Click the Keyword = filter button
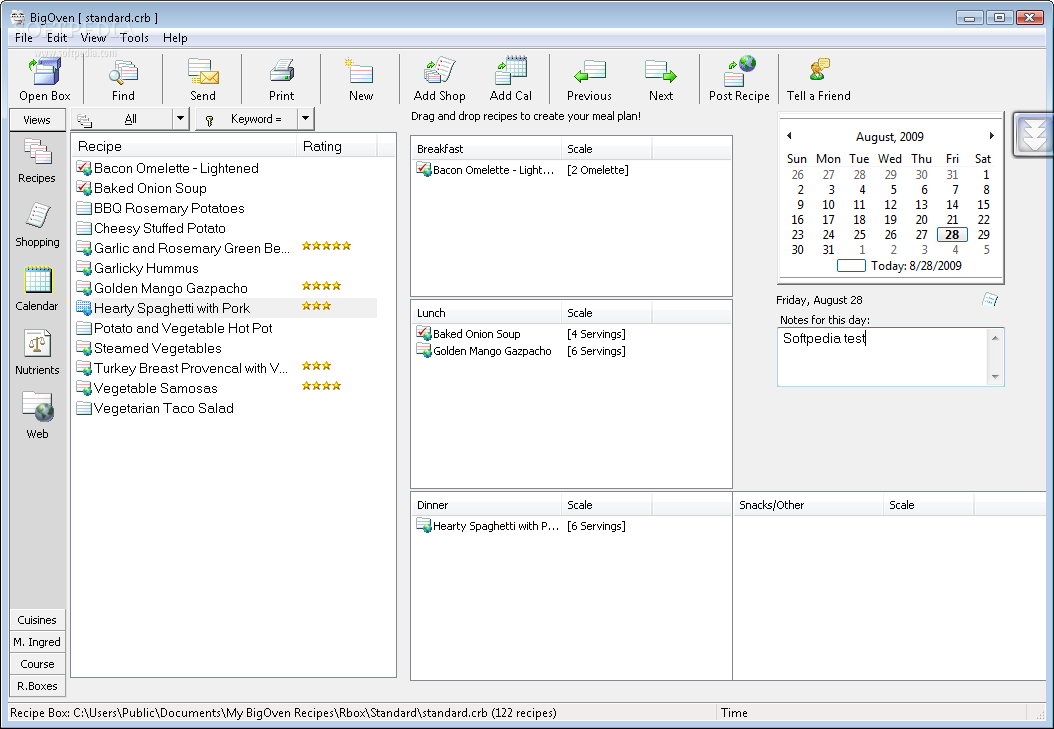The width and height of the screenshot is (1054, 729). pos(247,119)
